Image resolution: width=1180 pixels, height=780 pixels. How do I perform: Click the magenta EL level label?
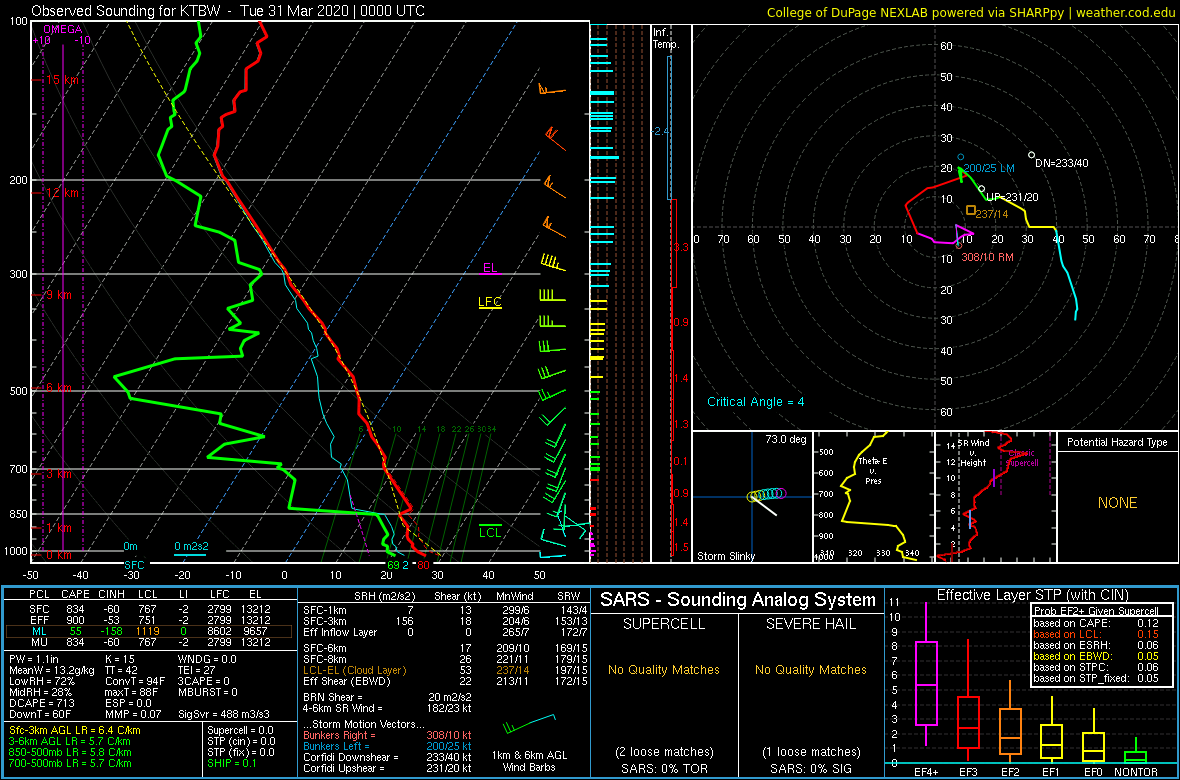(490, 267)
